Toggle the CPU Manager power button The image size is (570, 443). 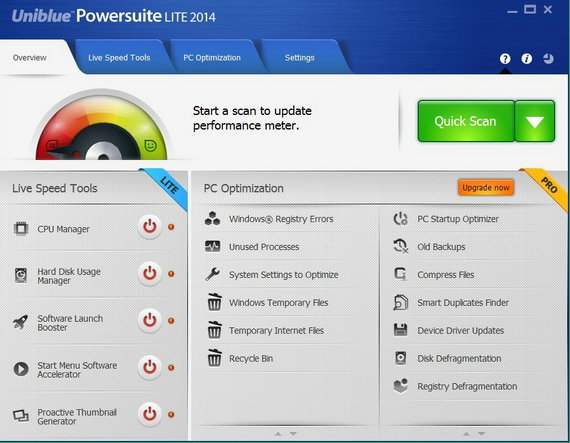(x=149, y=227)
